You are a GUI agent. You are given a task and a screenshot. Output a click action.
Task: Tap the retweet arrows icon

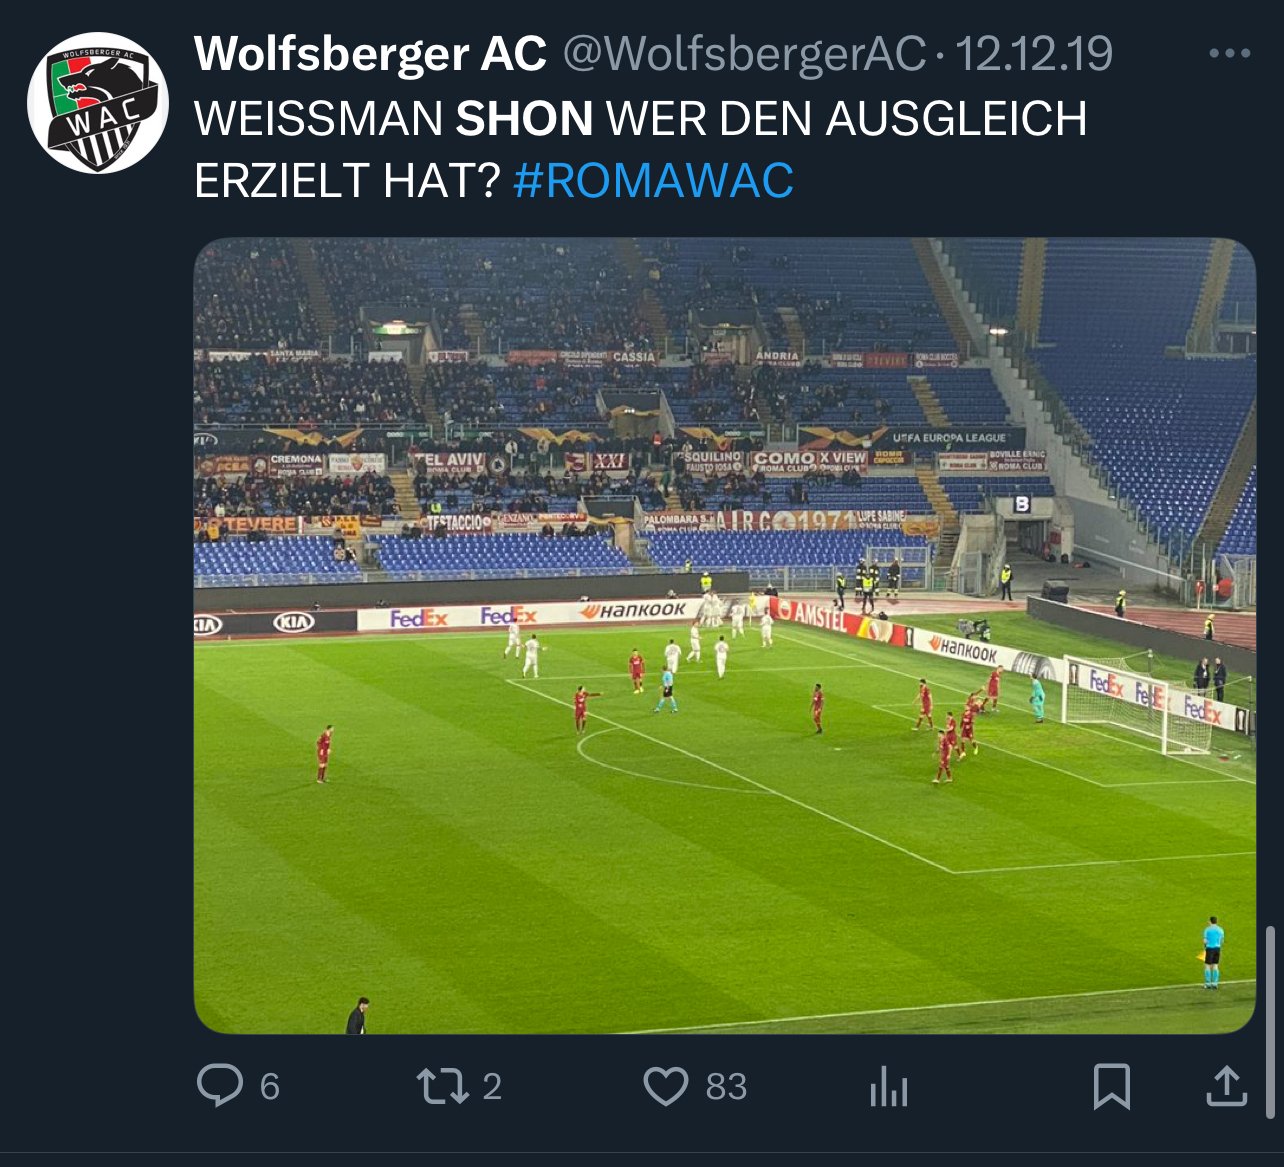443,1086
